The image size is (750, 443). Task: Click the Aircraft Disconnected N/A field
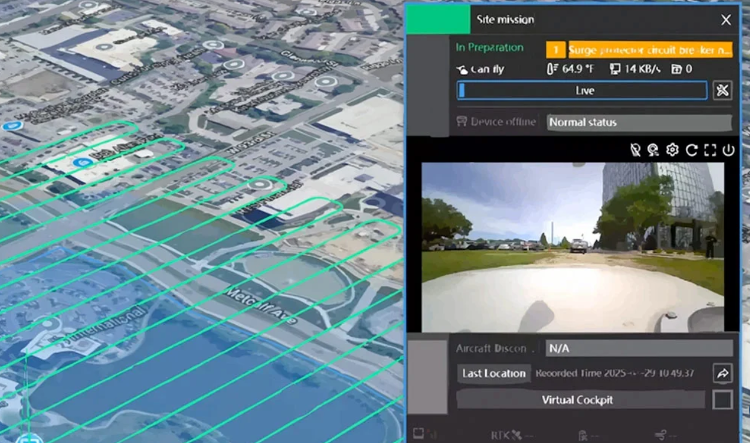tap(639, 348)
